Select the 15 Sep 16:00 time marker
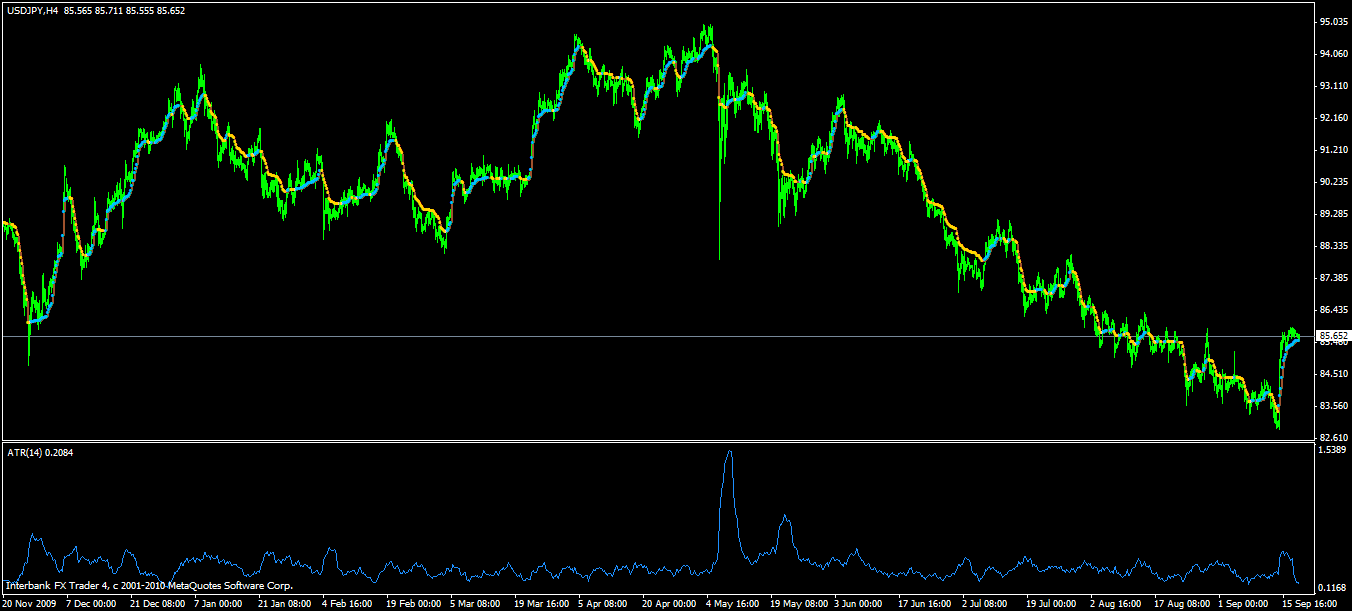The width and height of the screenshot is (1352, 611). (1309, 604)
